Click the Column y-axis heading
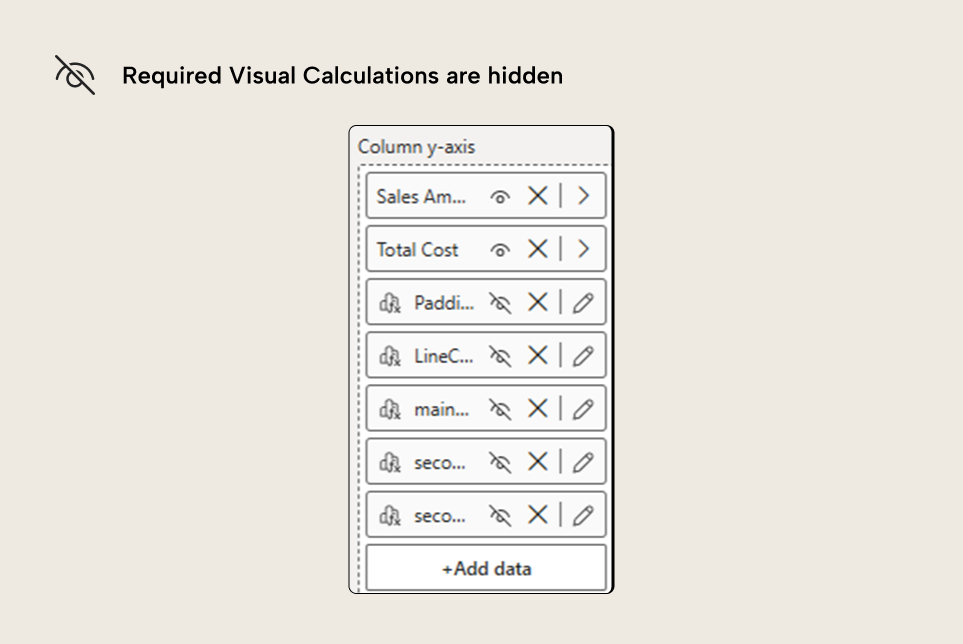This screenshot has height=644, width=963. (x=414, y=146)
